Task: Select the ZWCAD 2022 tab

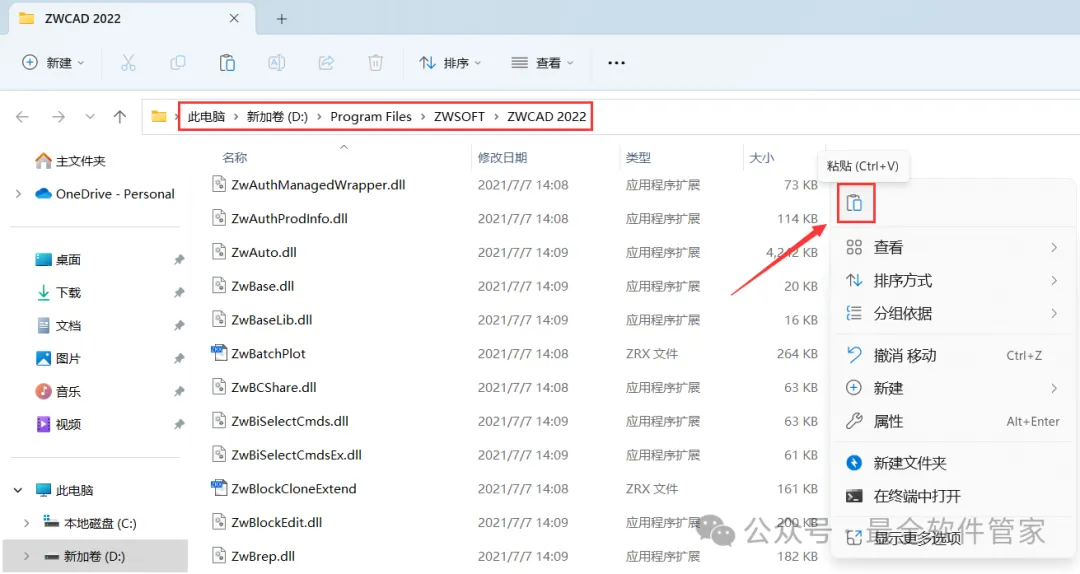Action: (131, 19)
